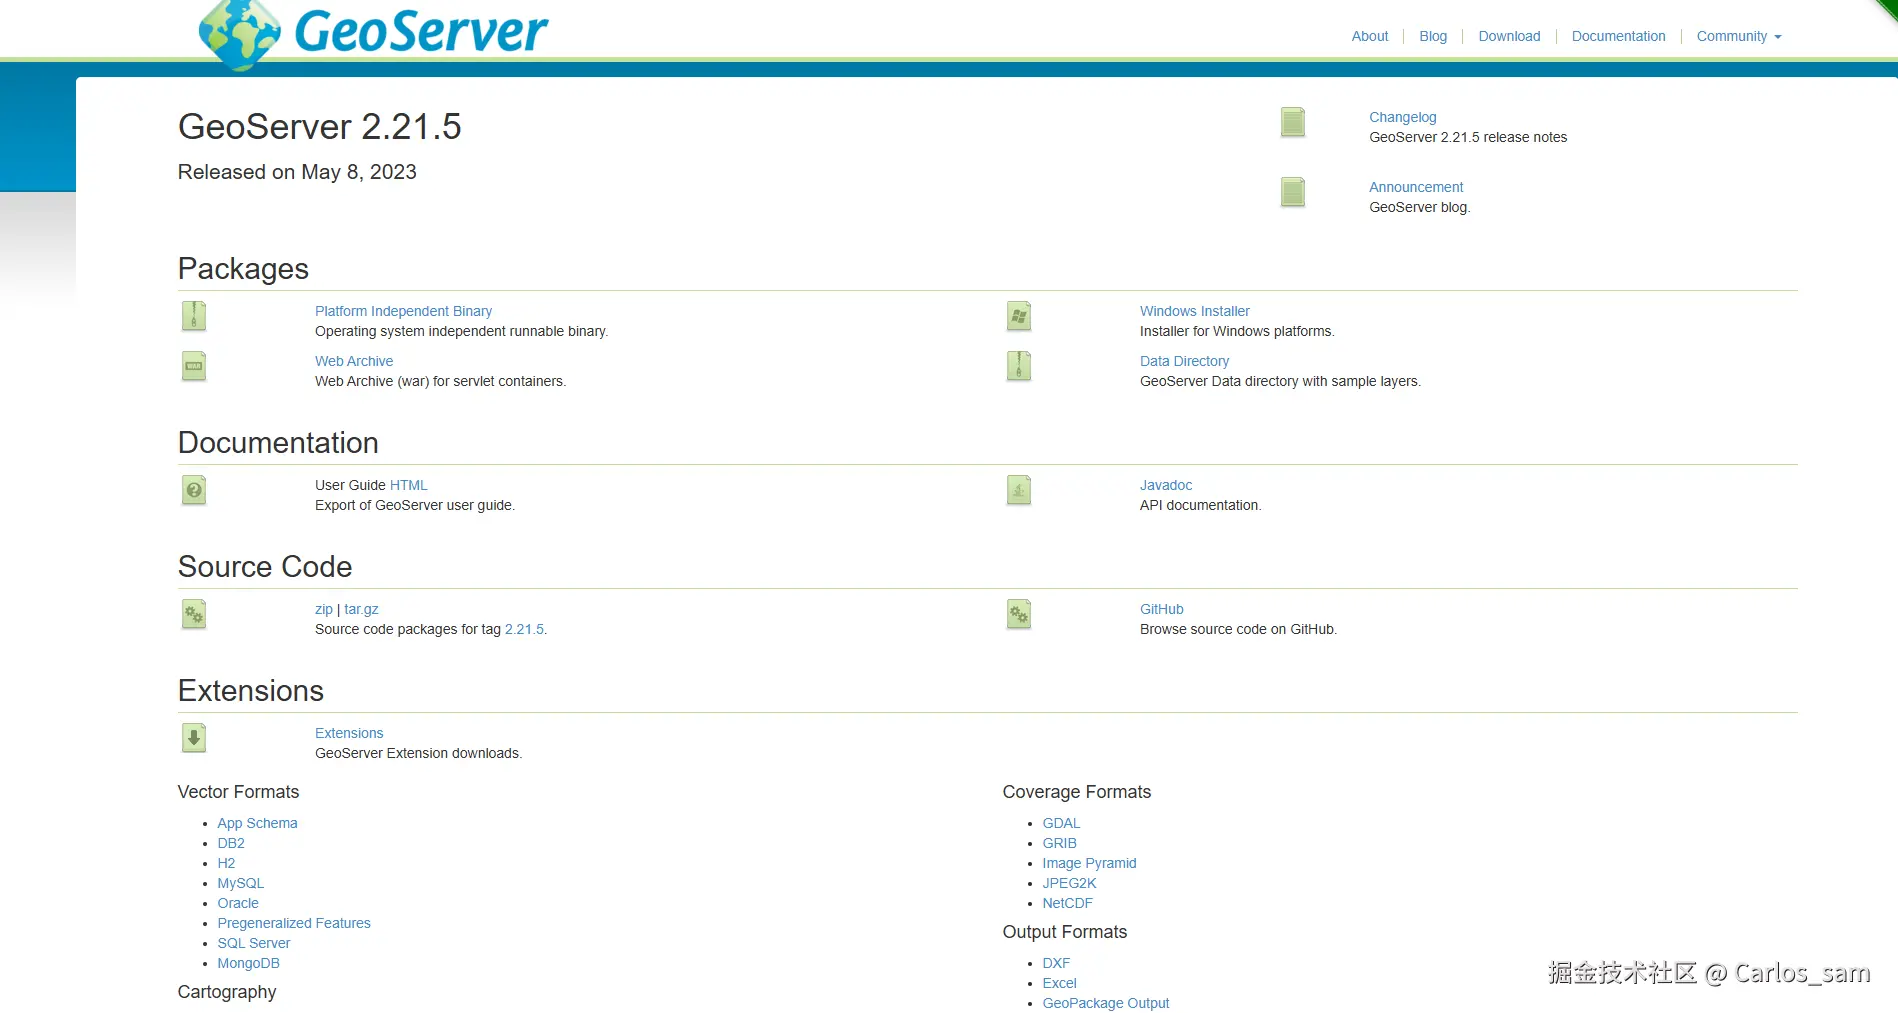Open the Announcement blog link

pos(1416,187)
